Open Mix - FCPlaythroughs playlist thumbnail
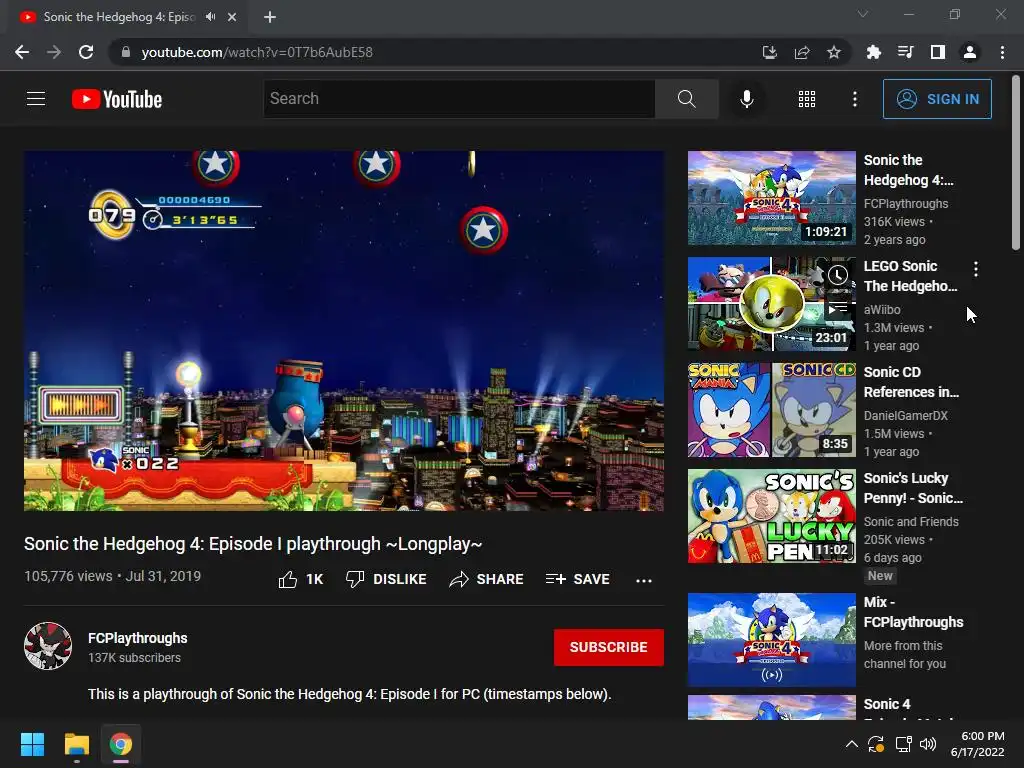This screenshot has width=1024, height=768. pyautogui.click(x=771, y=640)
